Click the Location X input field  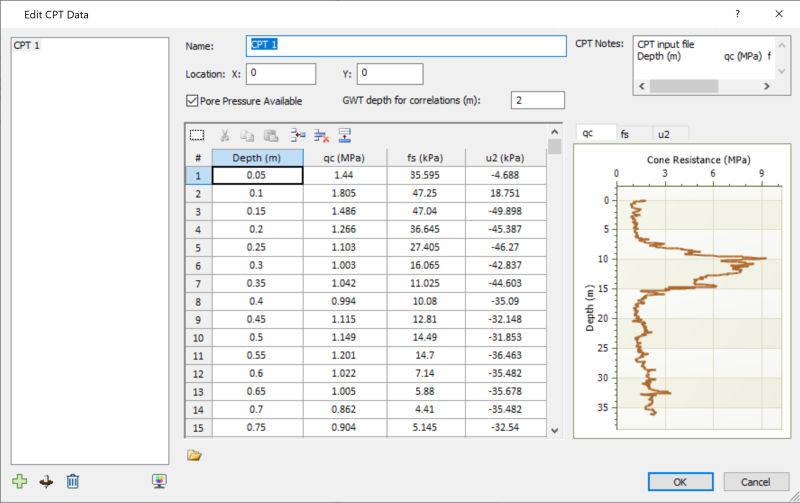click(x=281, y=74)
